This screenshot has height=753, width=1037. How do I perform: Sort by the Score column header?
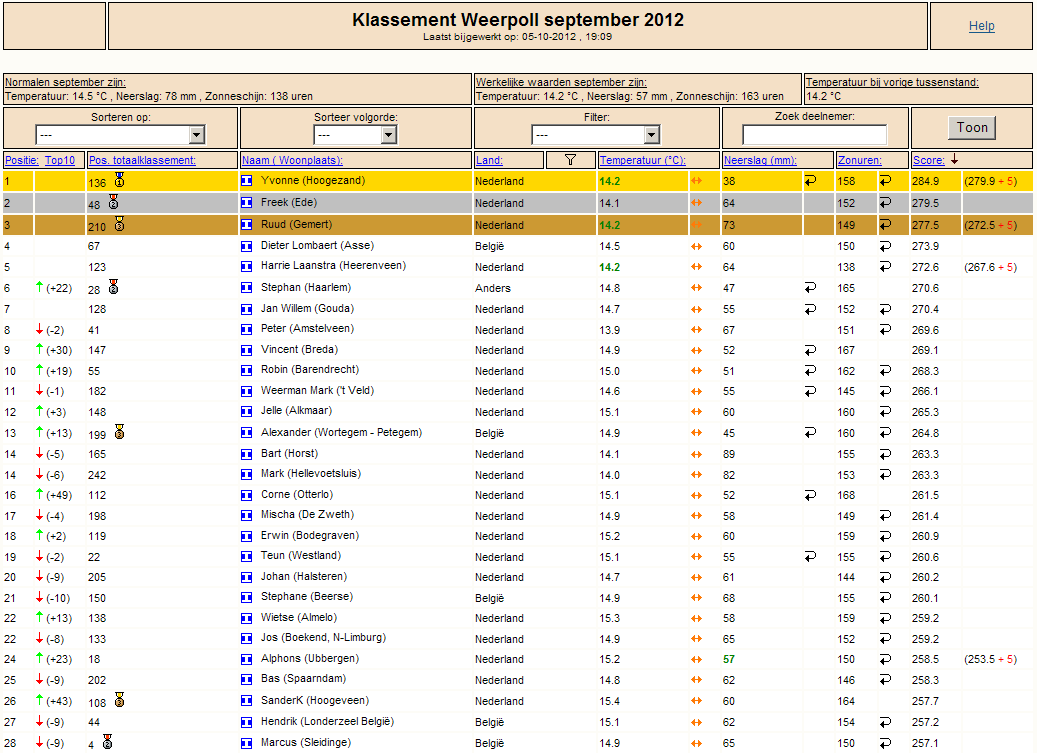tap(929, 160)
